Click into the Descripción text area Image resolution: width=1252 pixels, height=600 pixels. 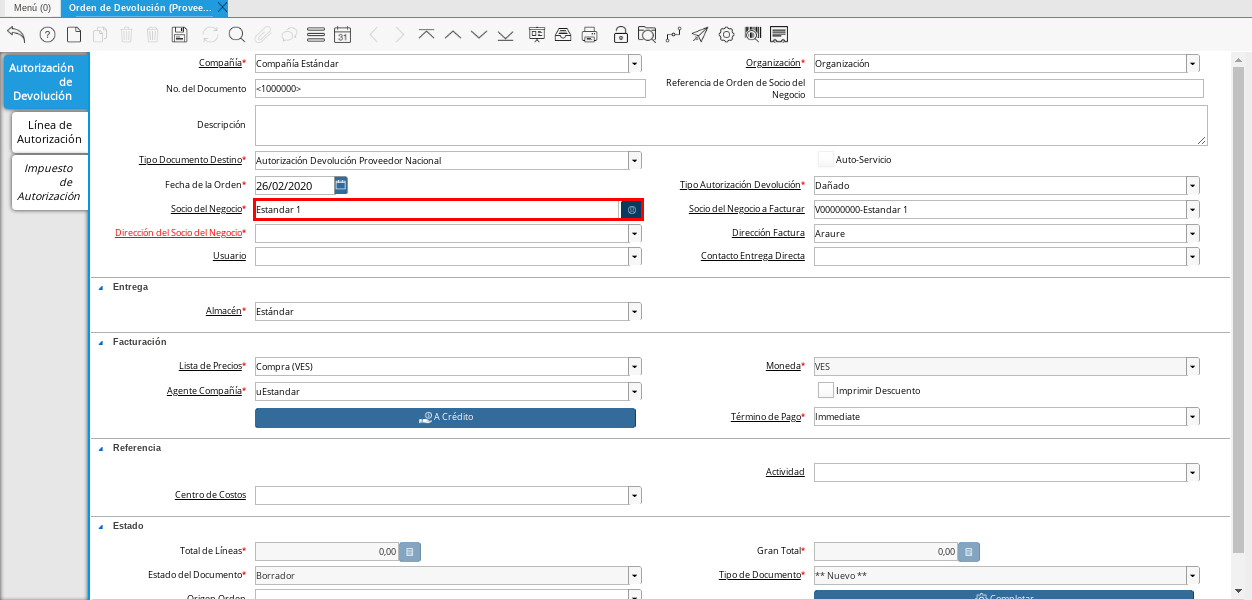point(730,125)
